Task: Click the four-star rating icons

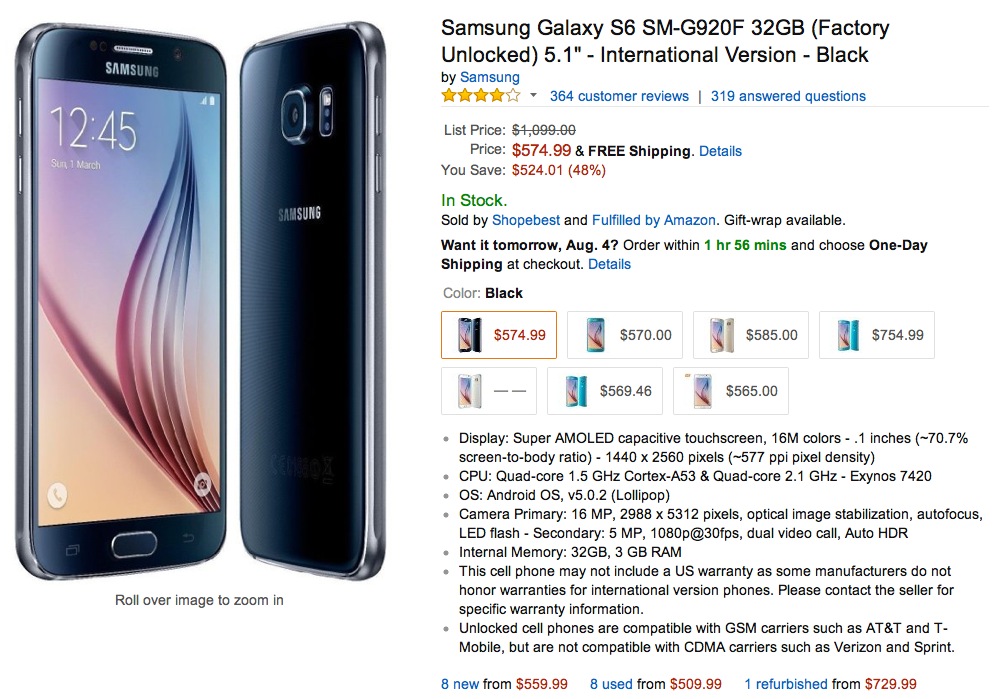Action: tap(481, 96)
